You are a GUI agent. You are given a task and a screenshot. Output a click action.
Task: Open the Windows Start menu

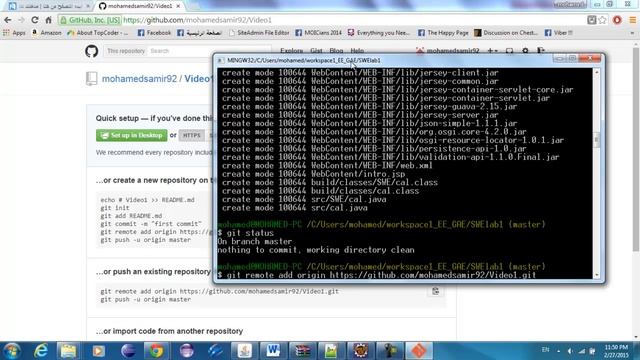pyautogui.click(x=12, y=351)
